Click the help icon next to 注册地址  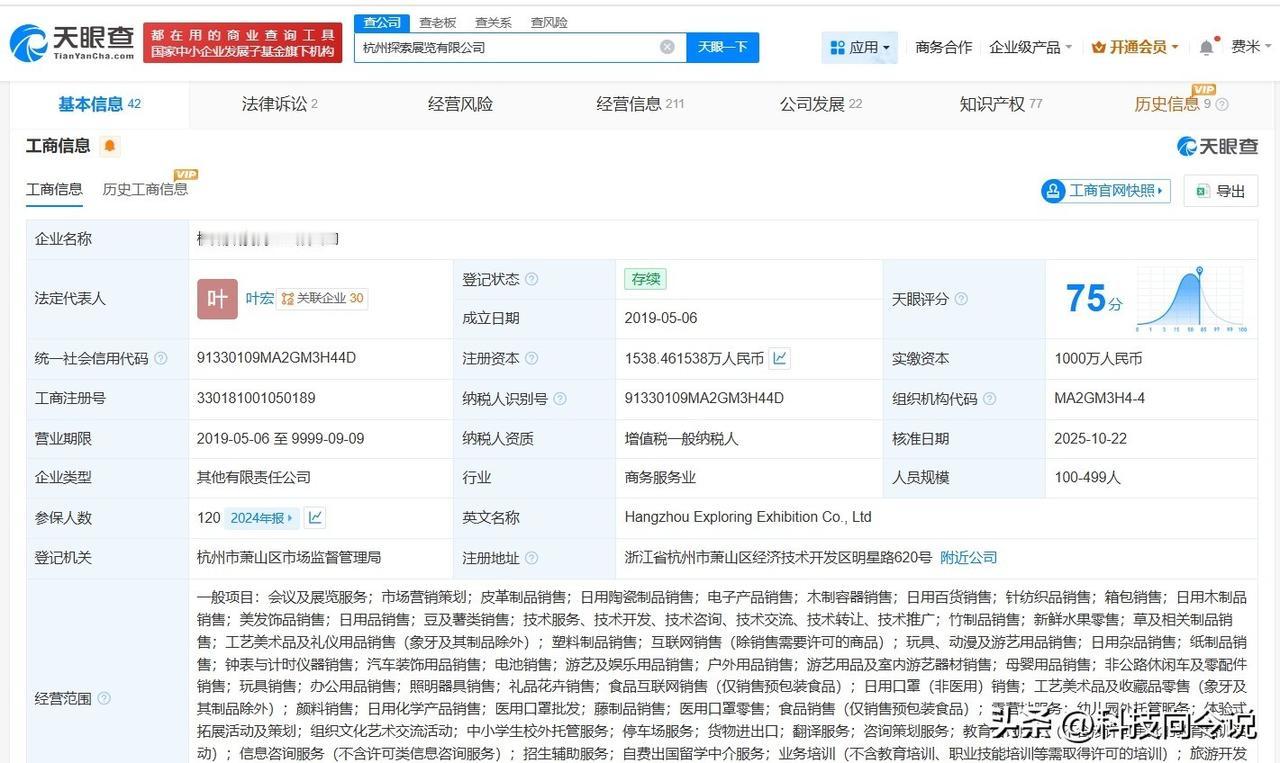point(531,557)
